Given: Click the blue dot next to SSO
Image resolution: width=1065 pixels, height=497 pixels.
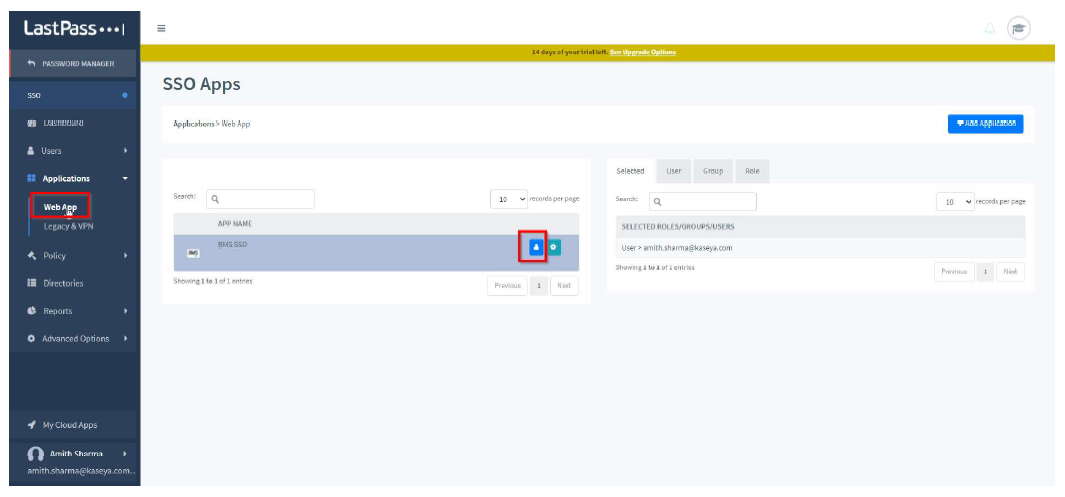Looking at the screenshot, I should [124, 95].
